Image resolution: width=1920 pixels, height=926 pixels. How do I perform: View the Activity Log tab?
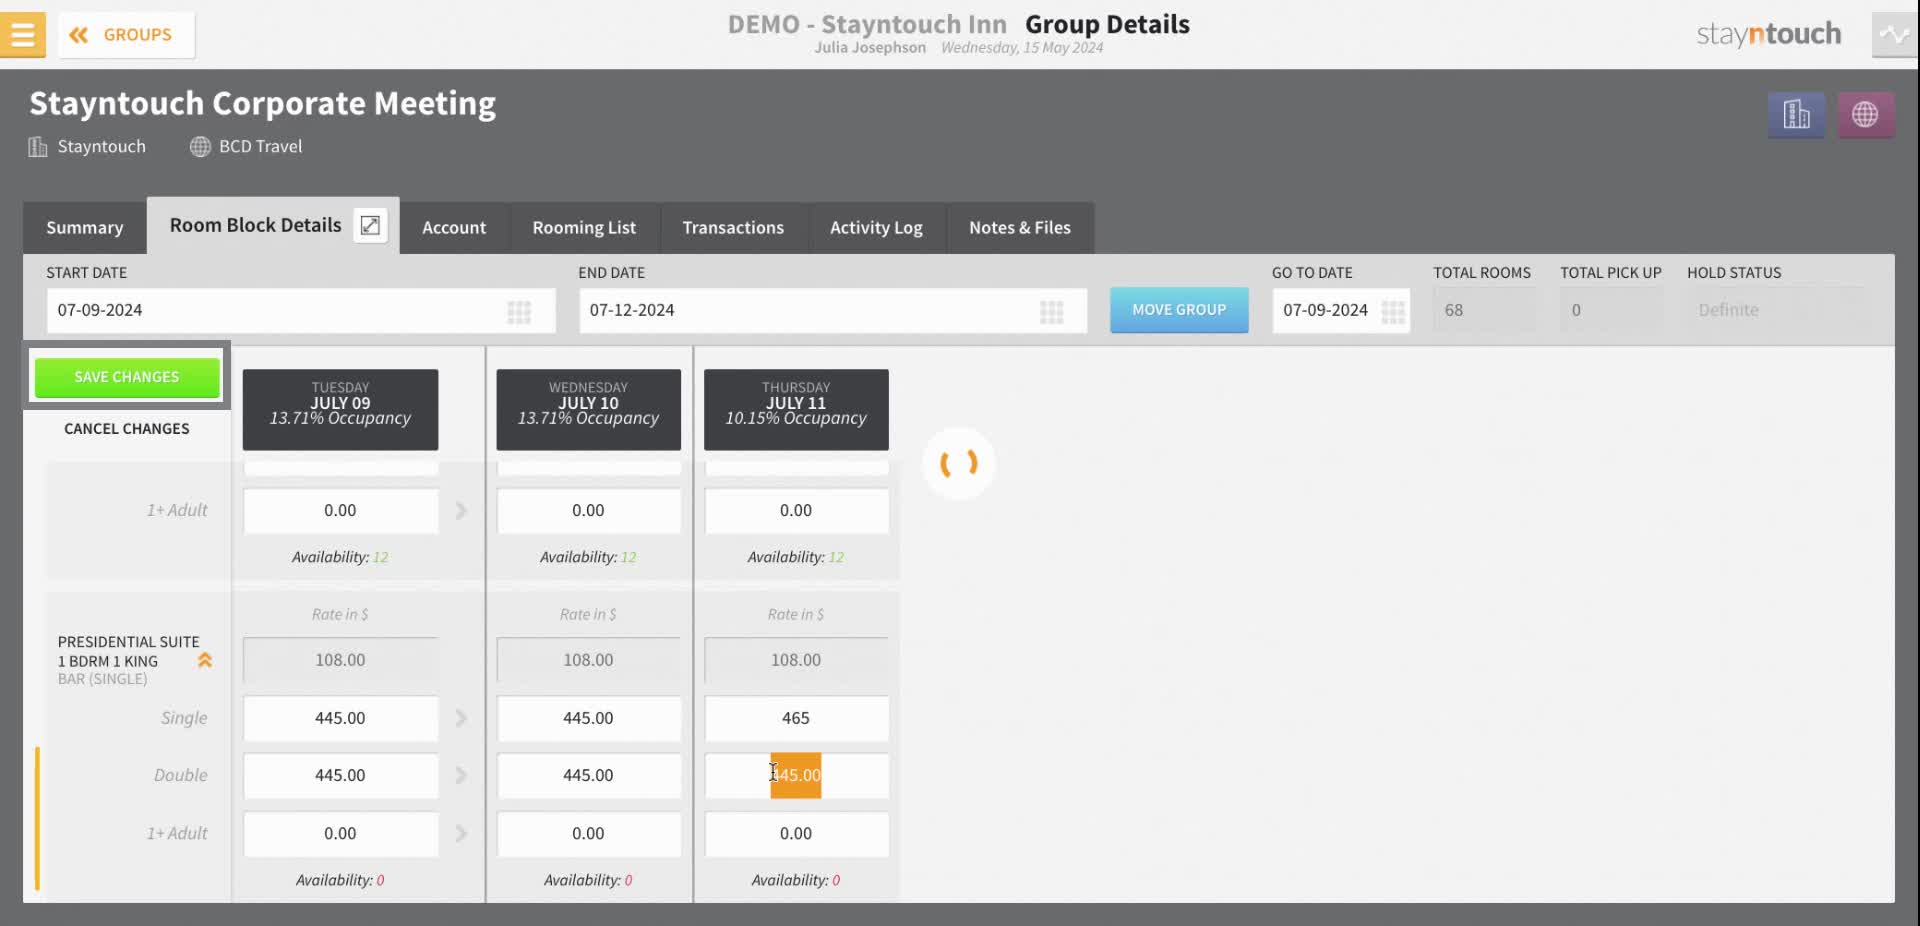tap(876, 228)
